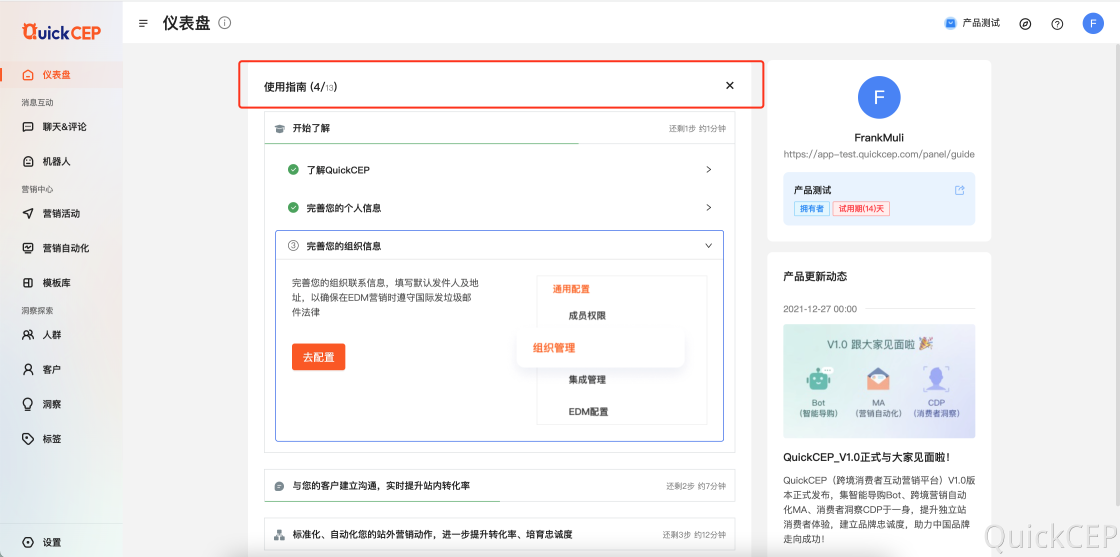Click the person icon for 客户
The height and width of the screenshot is (557, 1120).
coord(28,370)
